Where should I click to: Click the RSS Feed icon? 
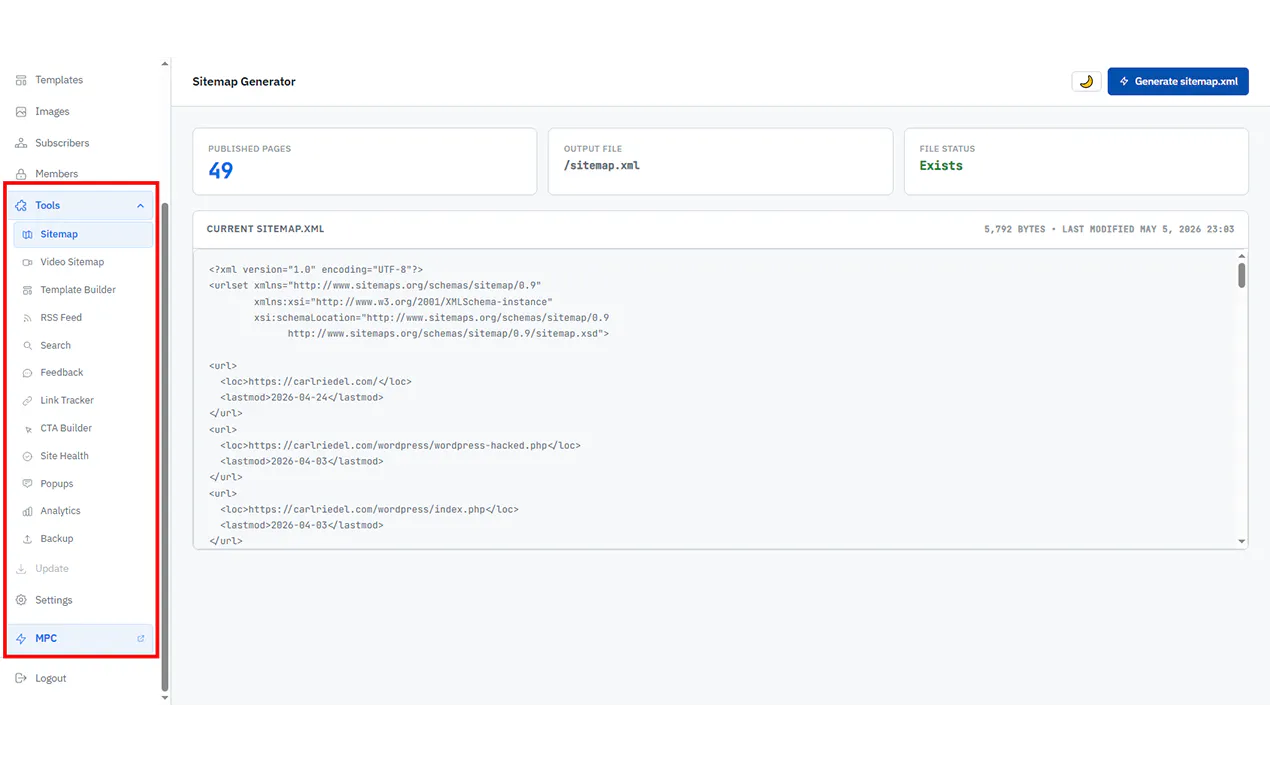(27, 318)
